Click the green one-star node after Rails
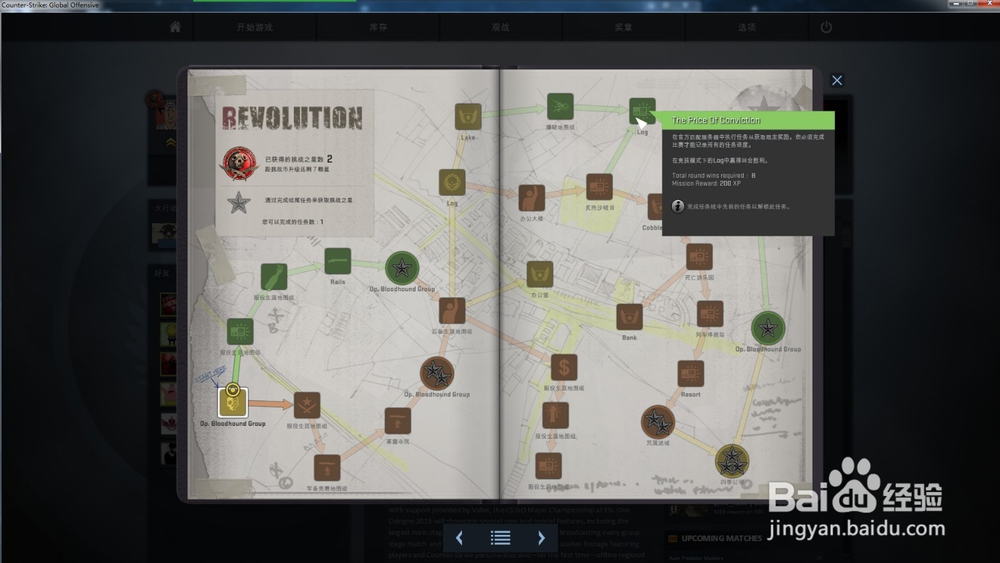The height and width of the screenshot is (563, 1000). [402, 268]
